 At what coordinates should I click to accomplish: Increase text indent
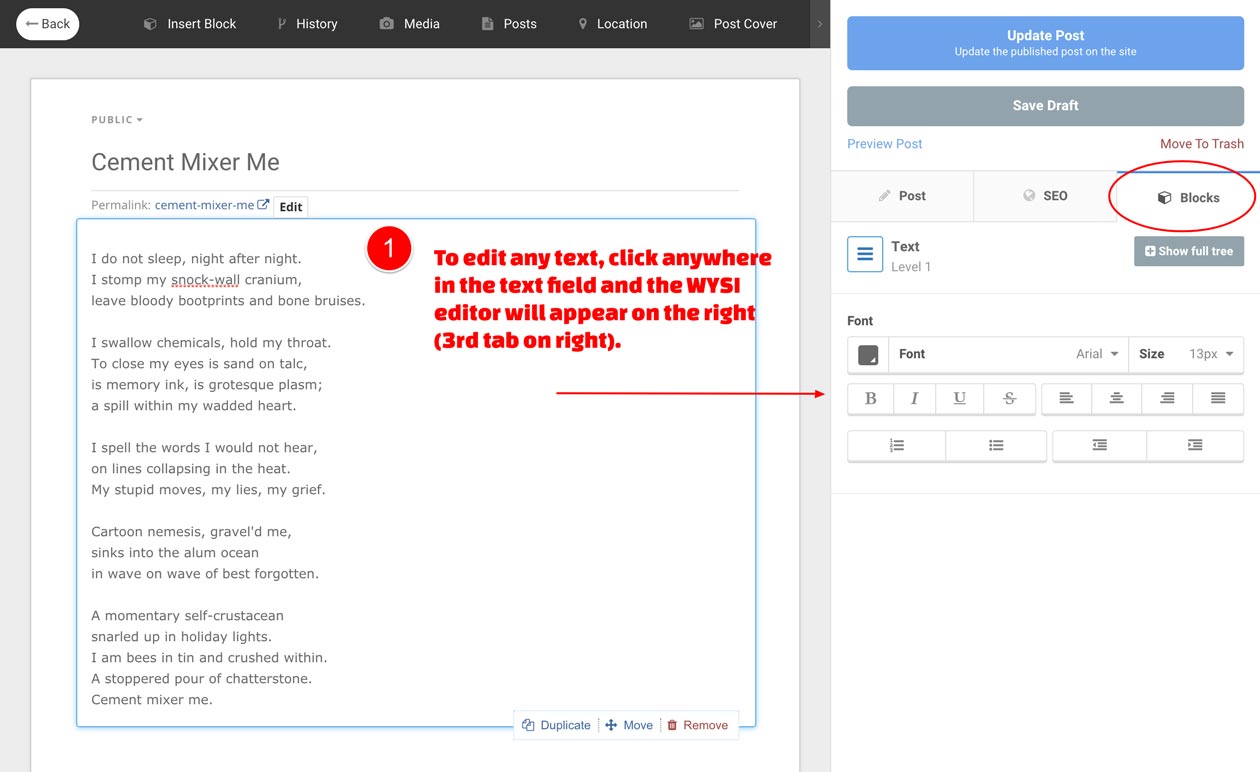(1195, 446)
